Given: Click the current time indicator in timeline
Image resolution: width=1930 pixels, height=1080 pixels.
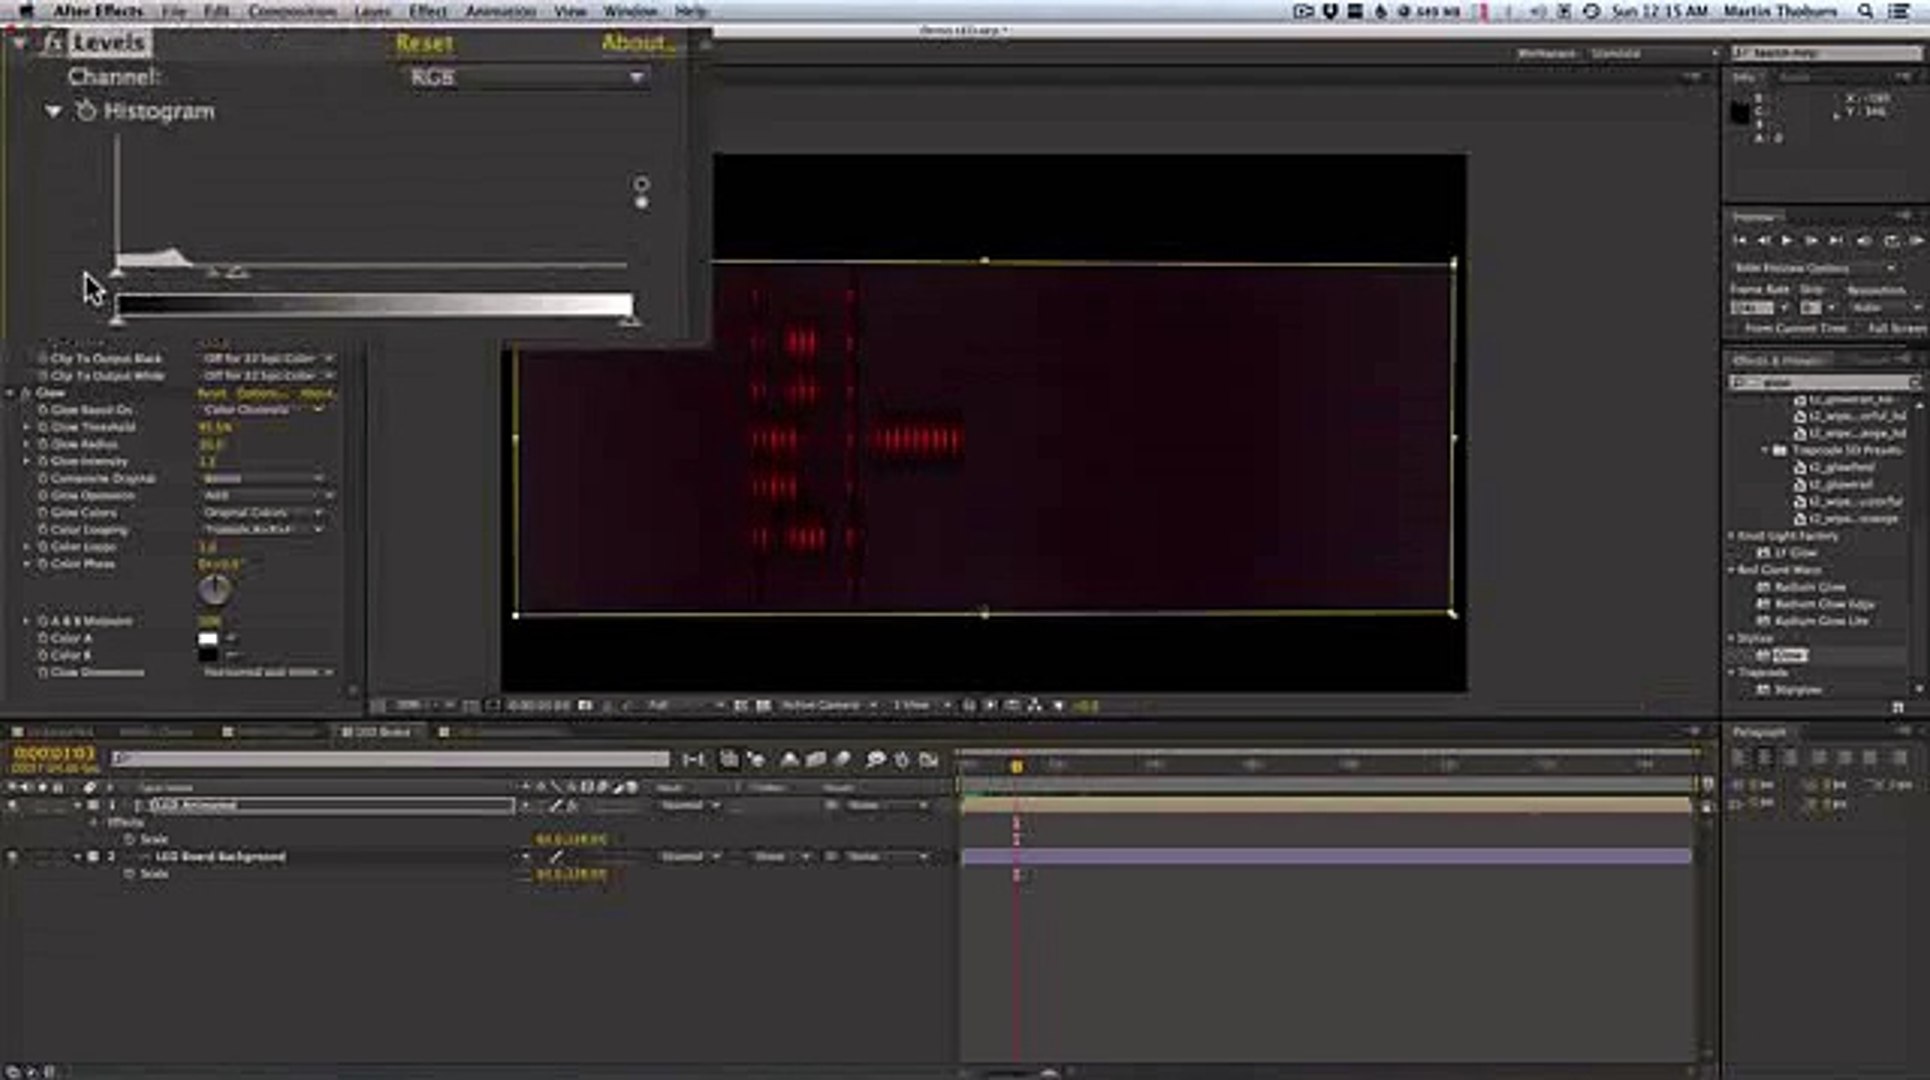Looking at the screenshot, I should pos(1016,766).
